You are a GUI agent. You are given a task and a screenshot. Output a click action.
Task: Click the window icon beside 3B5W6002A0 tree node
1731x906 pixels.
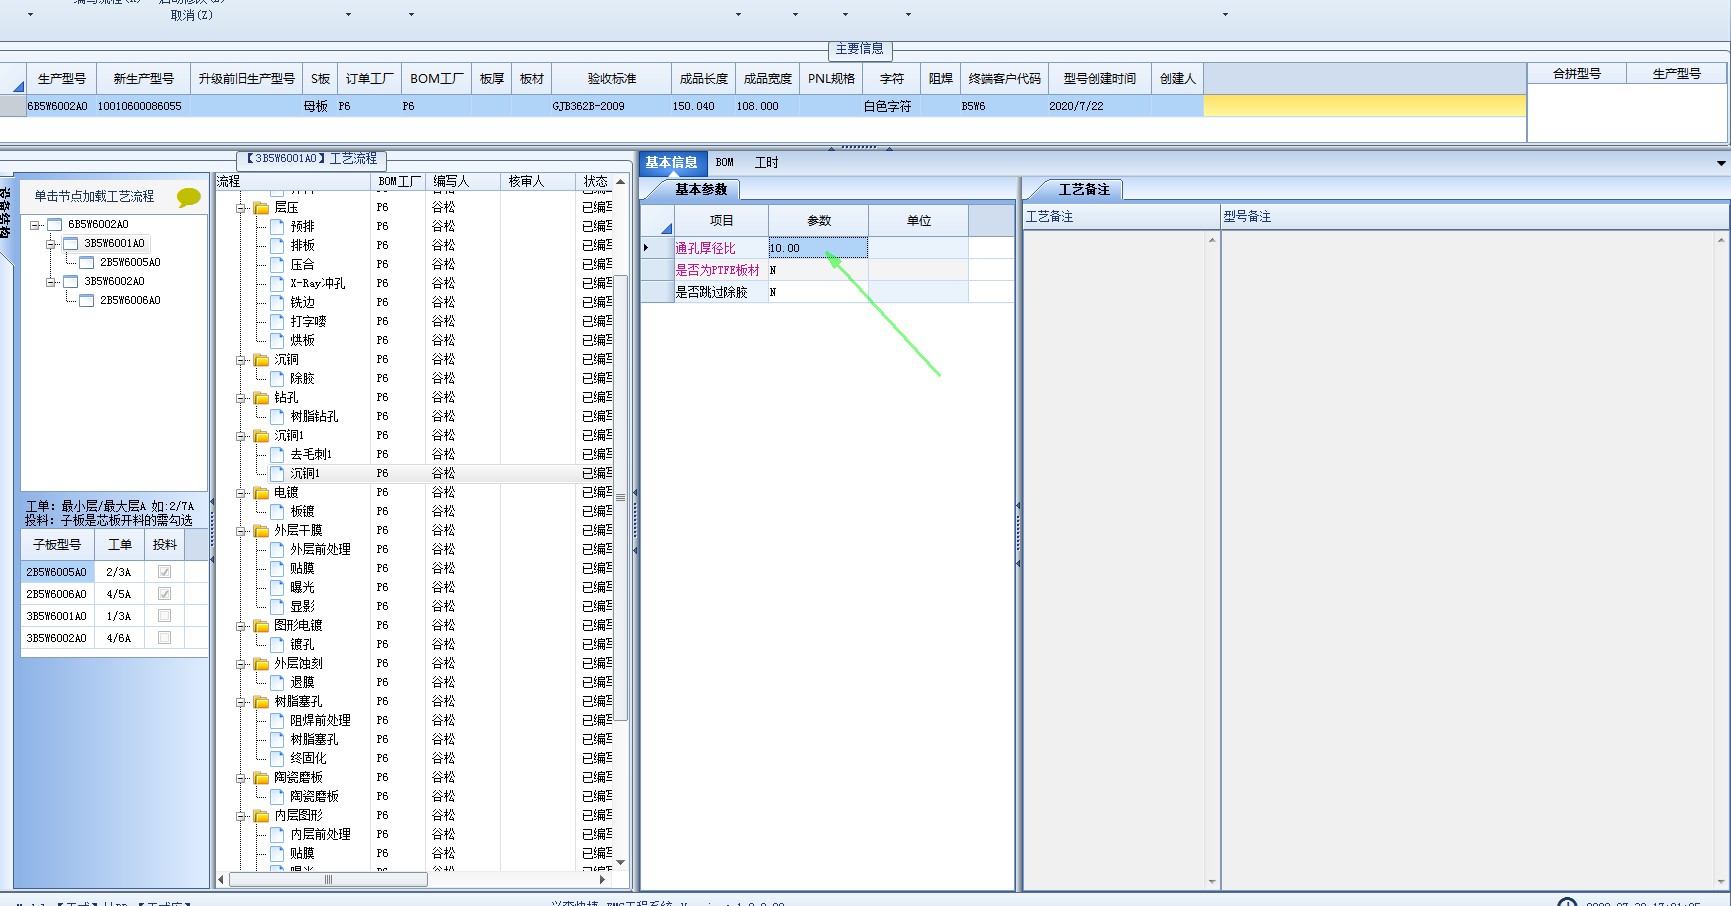point(71,282)
